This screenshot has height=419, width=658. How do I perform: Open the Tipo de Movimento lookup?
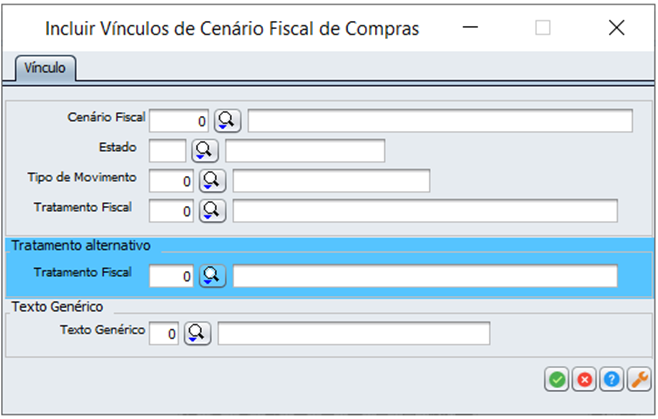[x=213, y=181]
